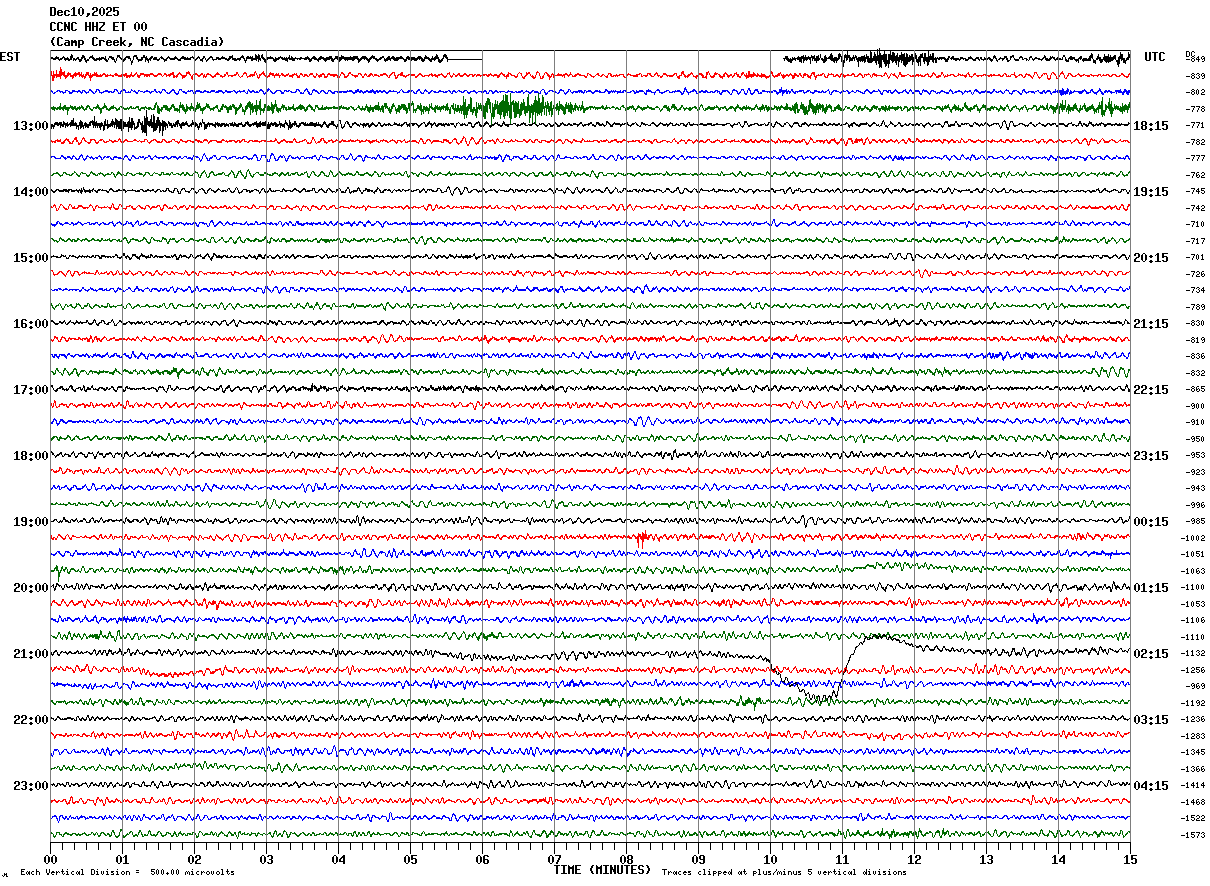
Task: Select the station code CCNC HHZ ET 00
Action: coord(98,27)
